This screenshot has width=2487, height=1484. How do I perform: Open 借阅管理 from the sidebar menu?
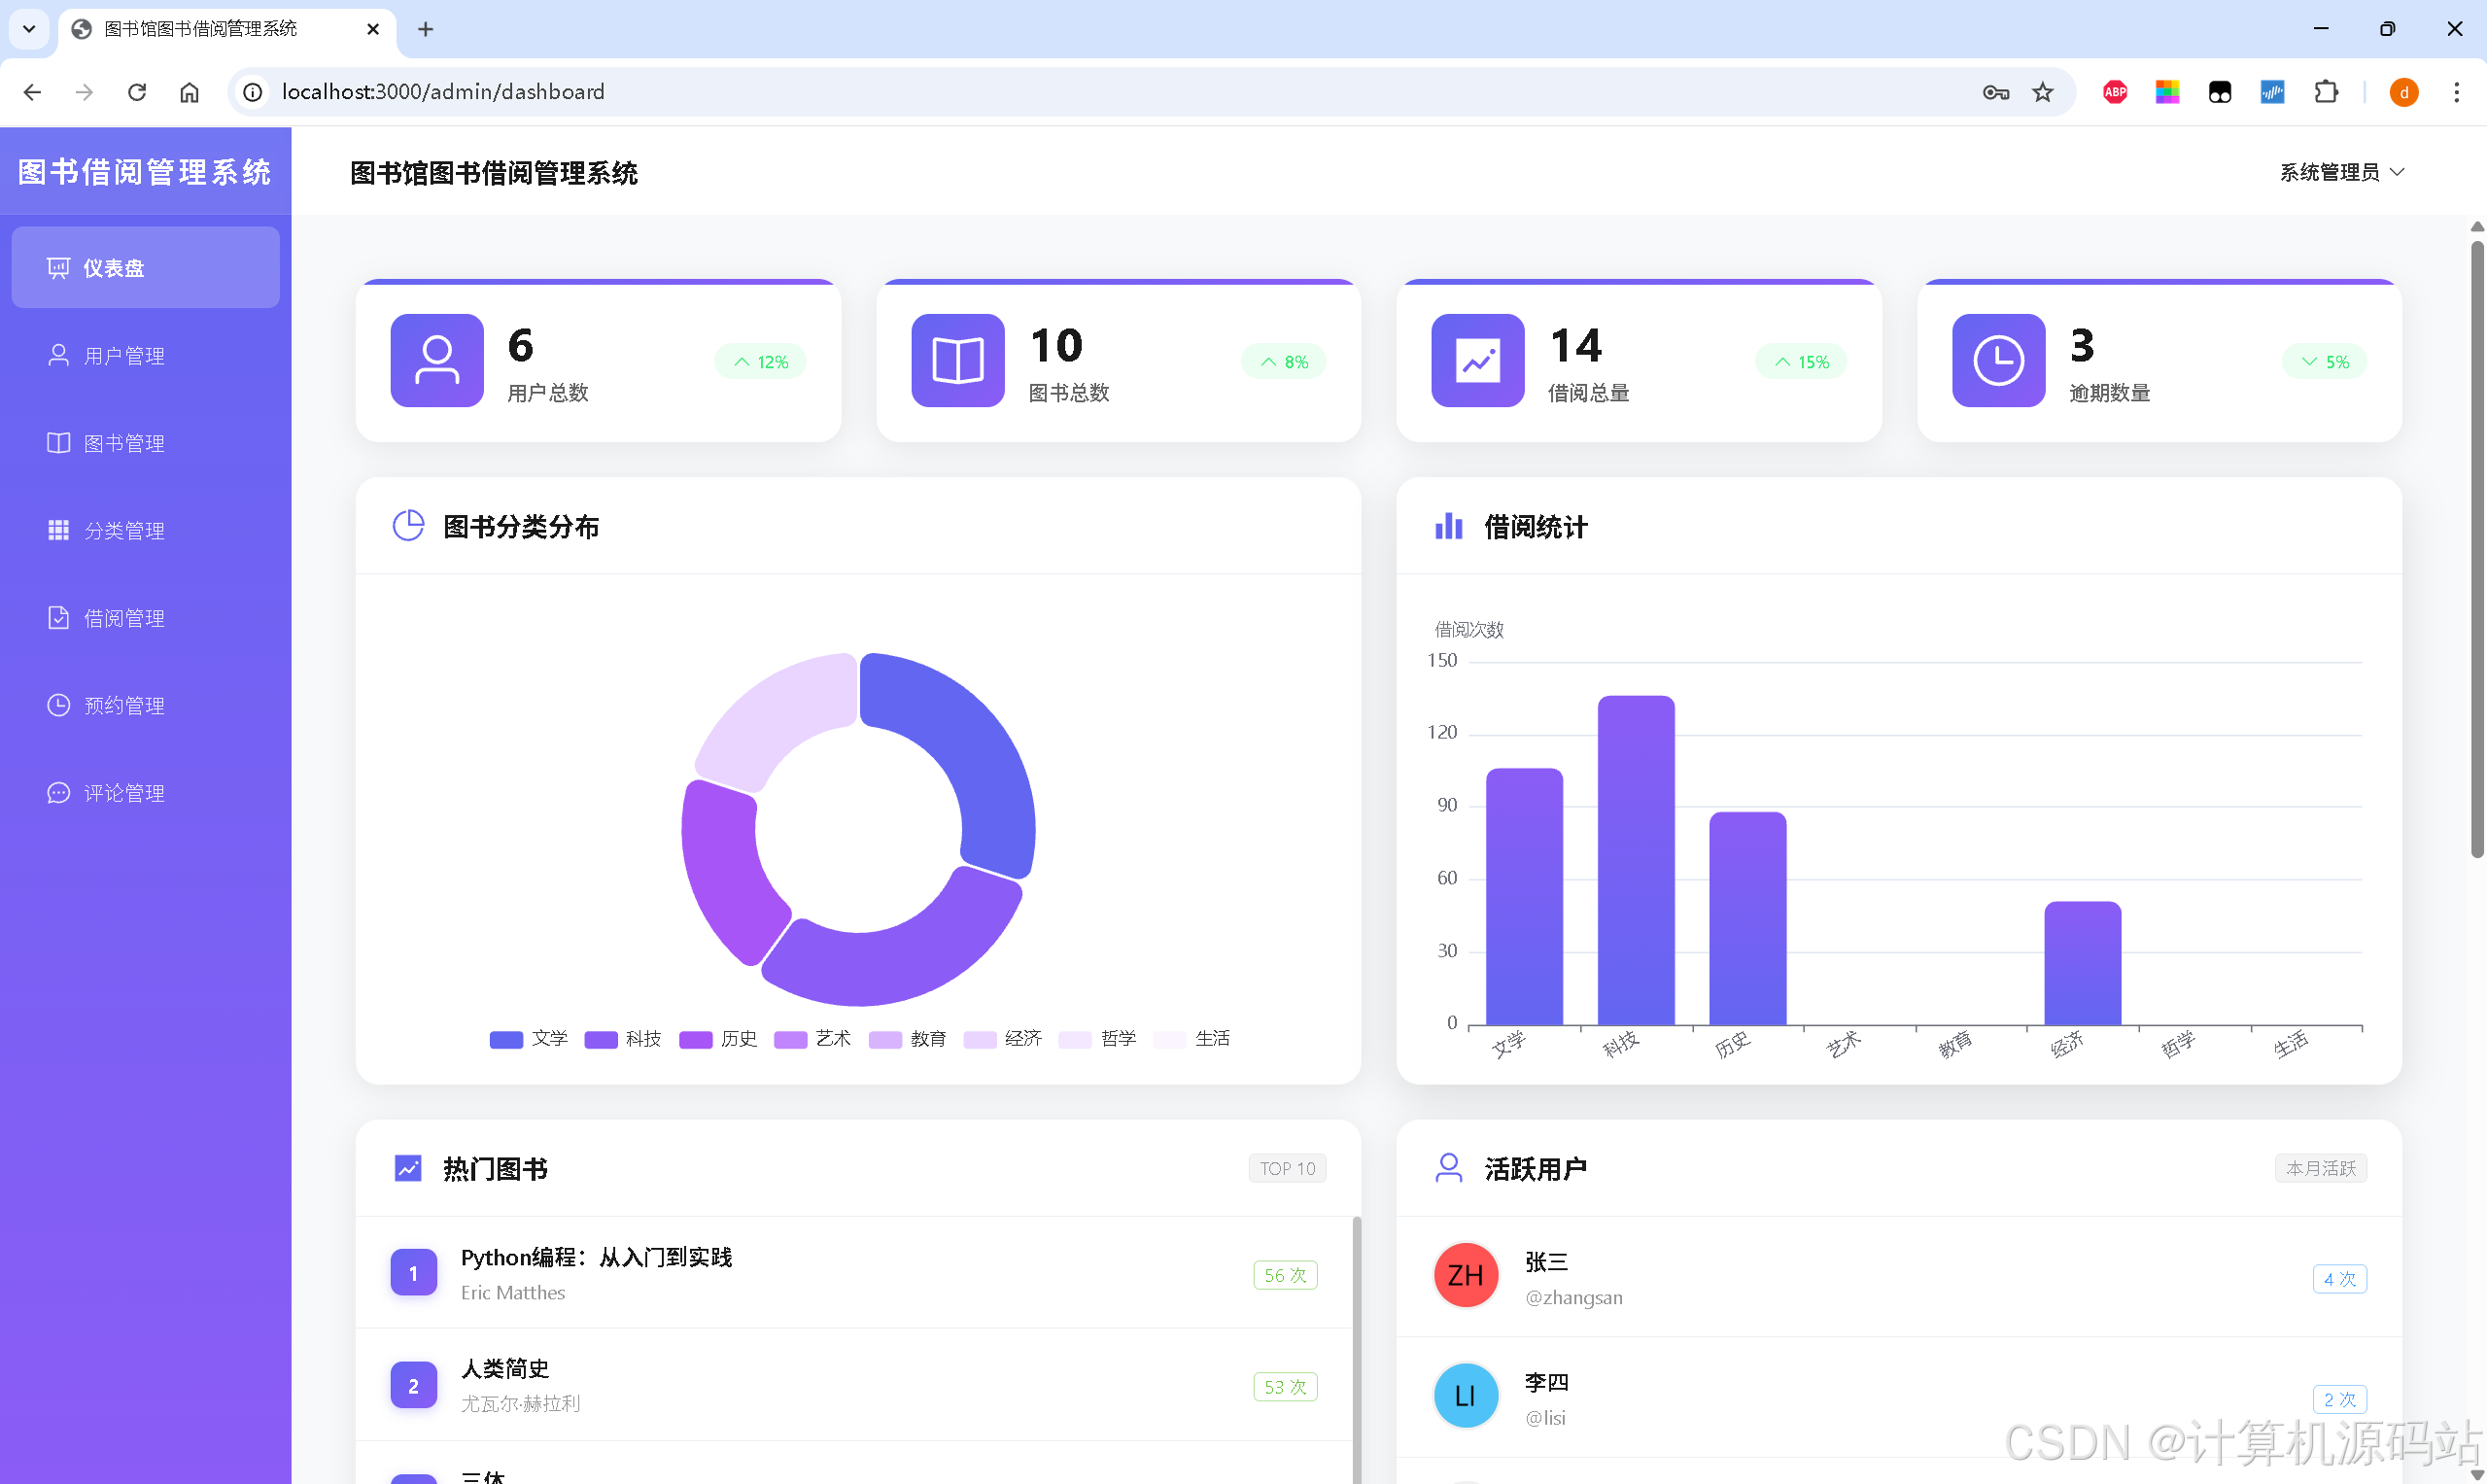click(124, 618)
